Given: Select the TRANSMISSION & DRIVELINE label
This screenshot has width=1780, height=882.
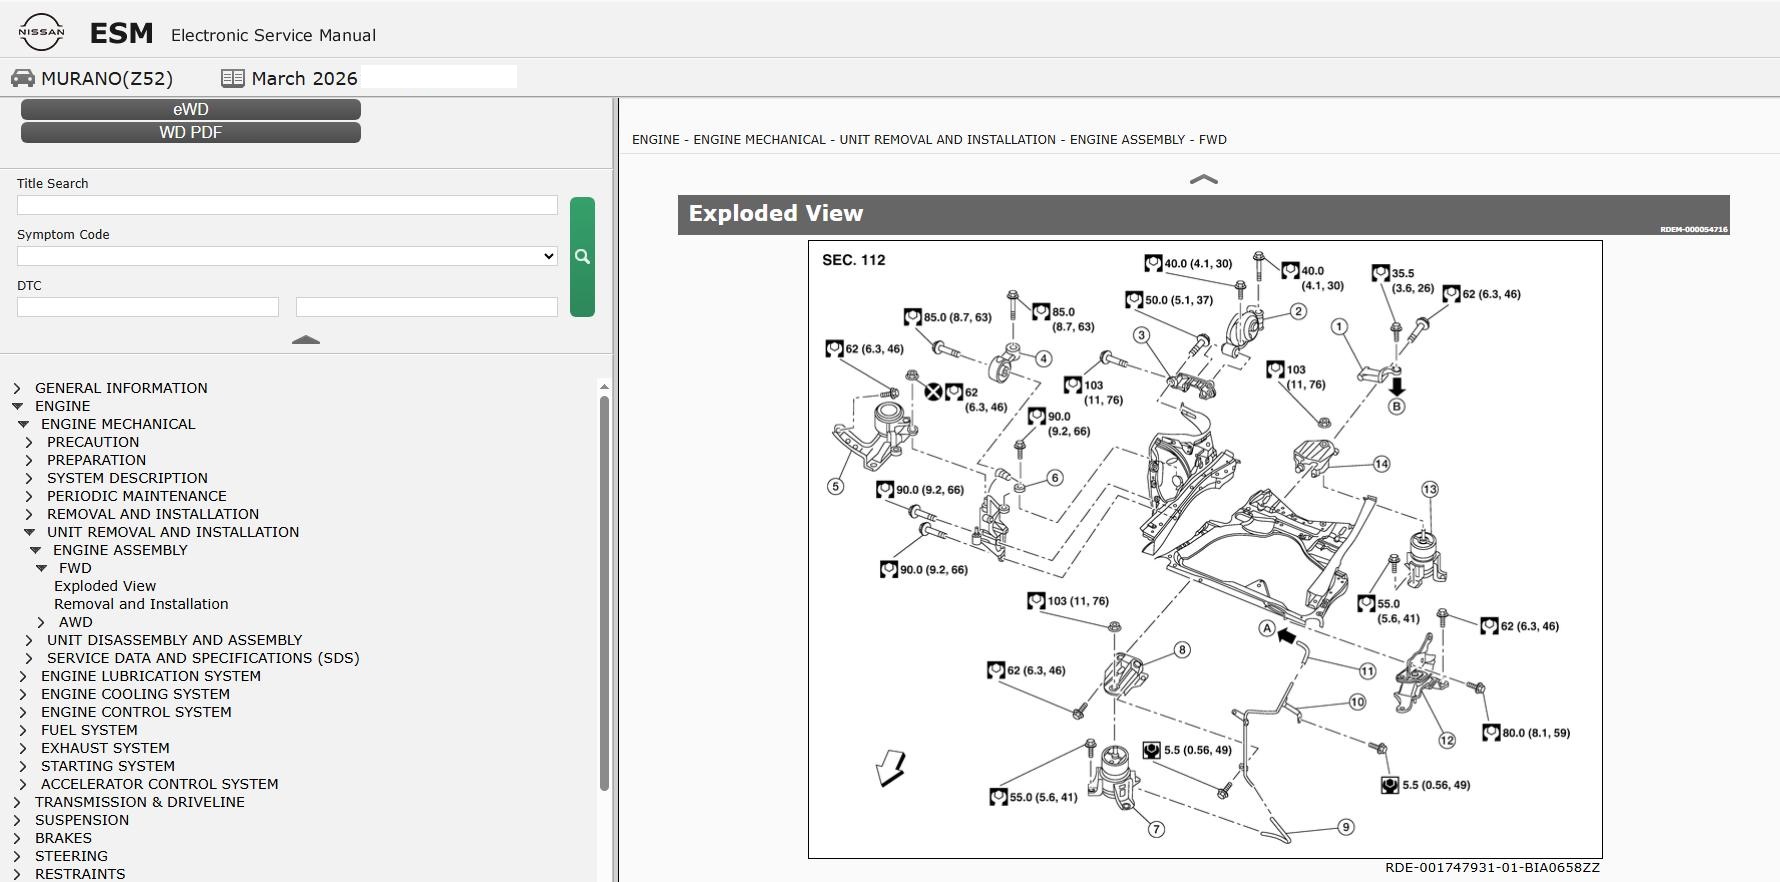Looking at the screenshot, I should coord(140,802).
